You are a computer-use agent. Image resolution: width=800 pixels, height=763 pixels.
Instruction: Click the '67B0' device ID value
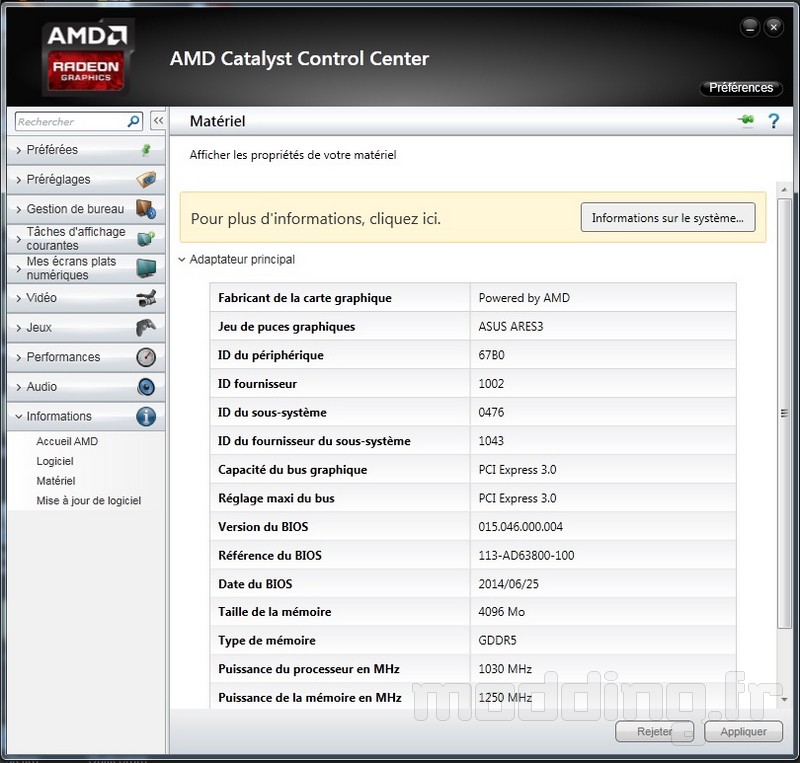pyautogui.click(x=491, y=355)
